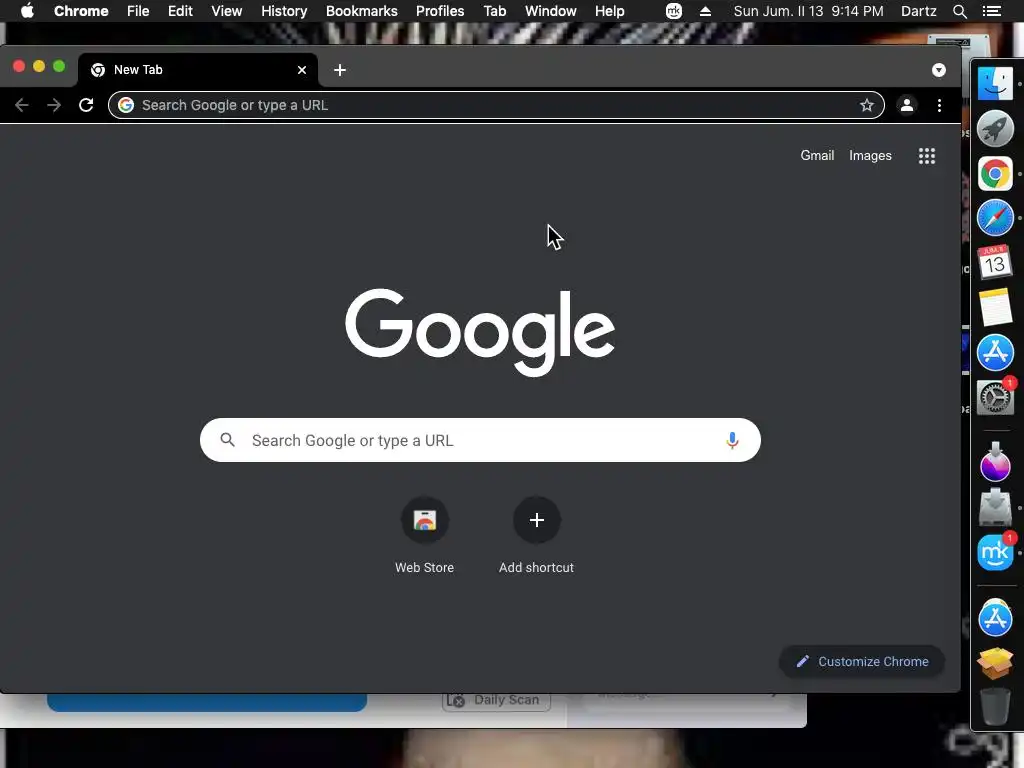Open the Images link
Viewport: 1024px width, 768px height.
(x=870, y=155)
